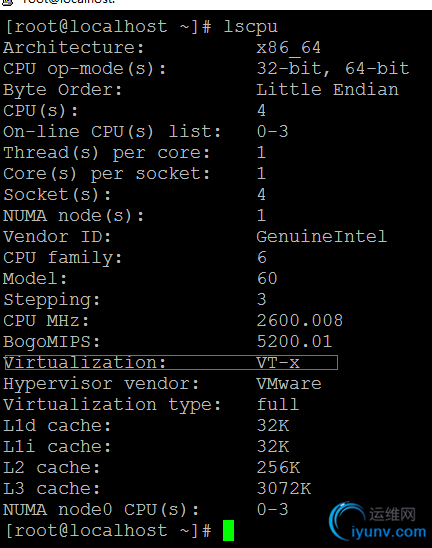Click the Model 60 value
Viewport: 432px width, 548px height.
[267, 279]
